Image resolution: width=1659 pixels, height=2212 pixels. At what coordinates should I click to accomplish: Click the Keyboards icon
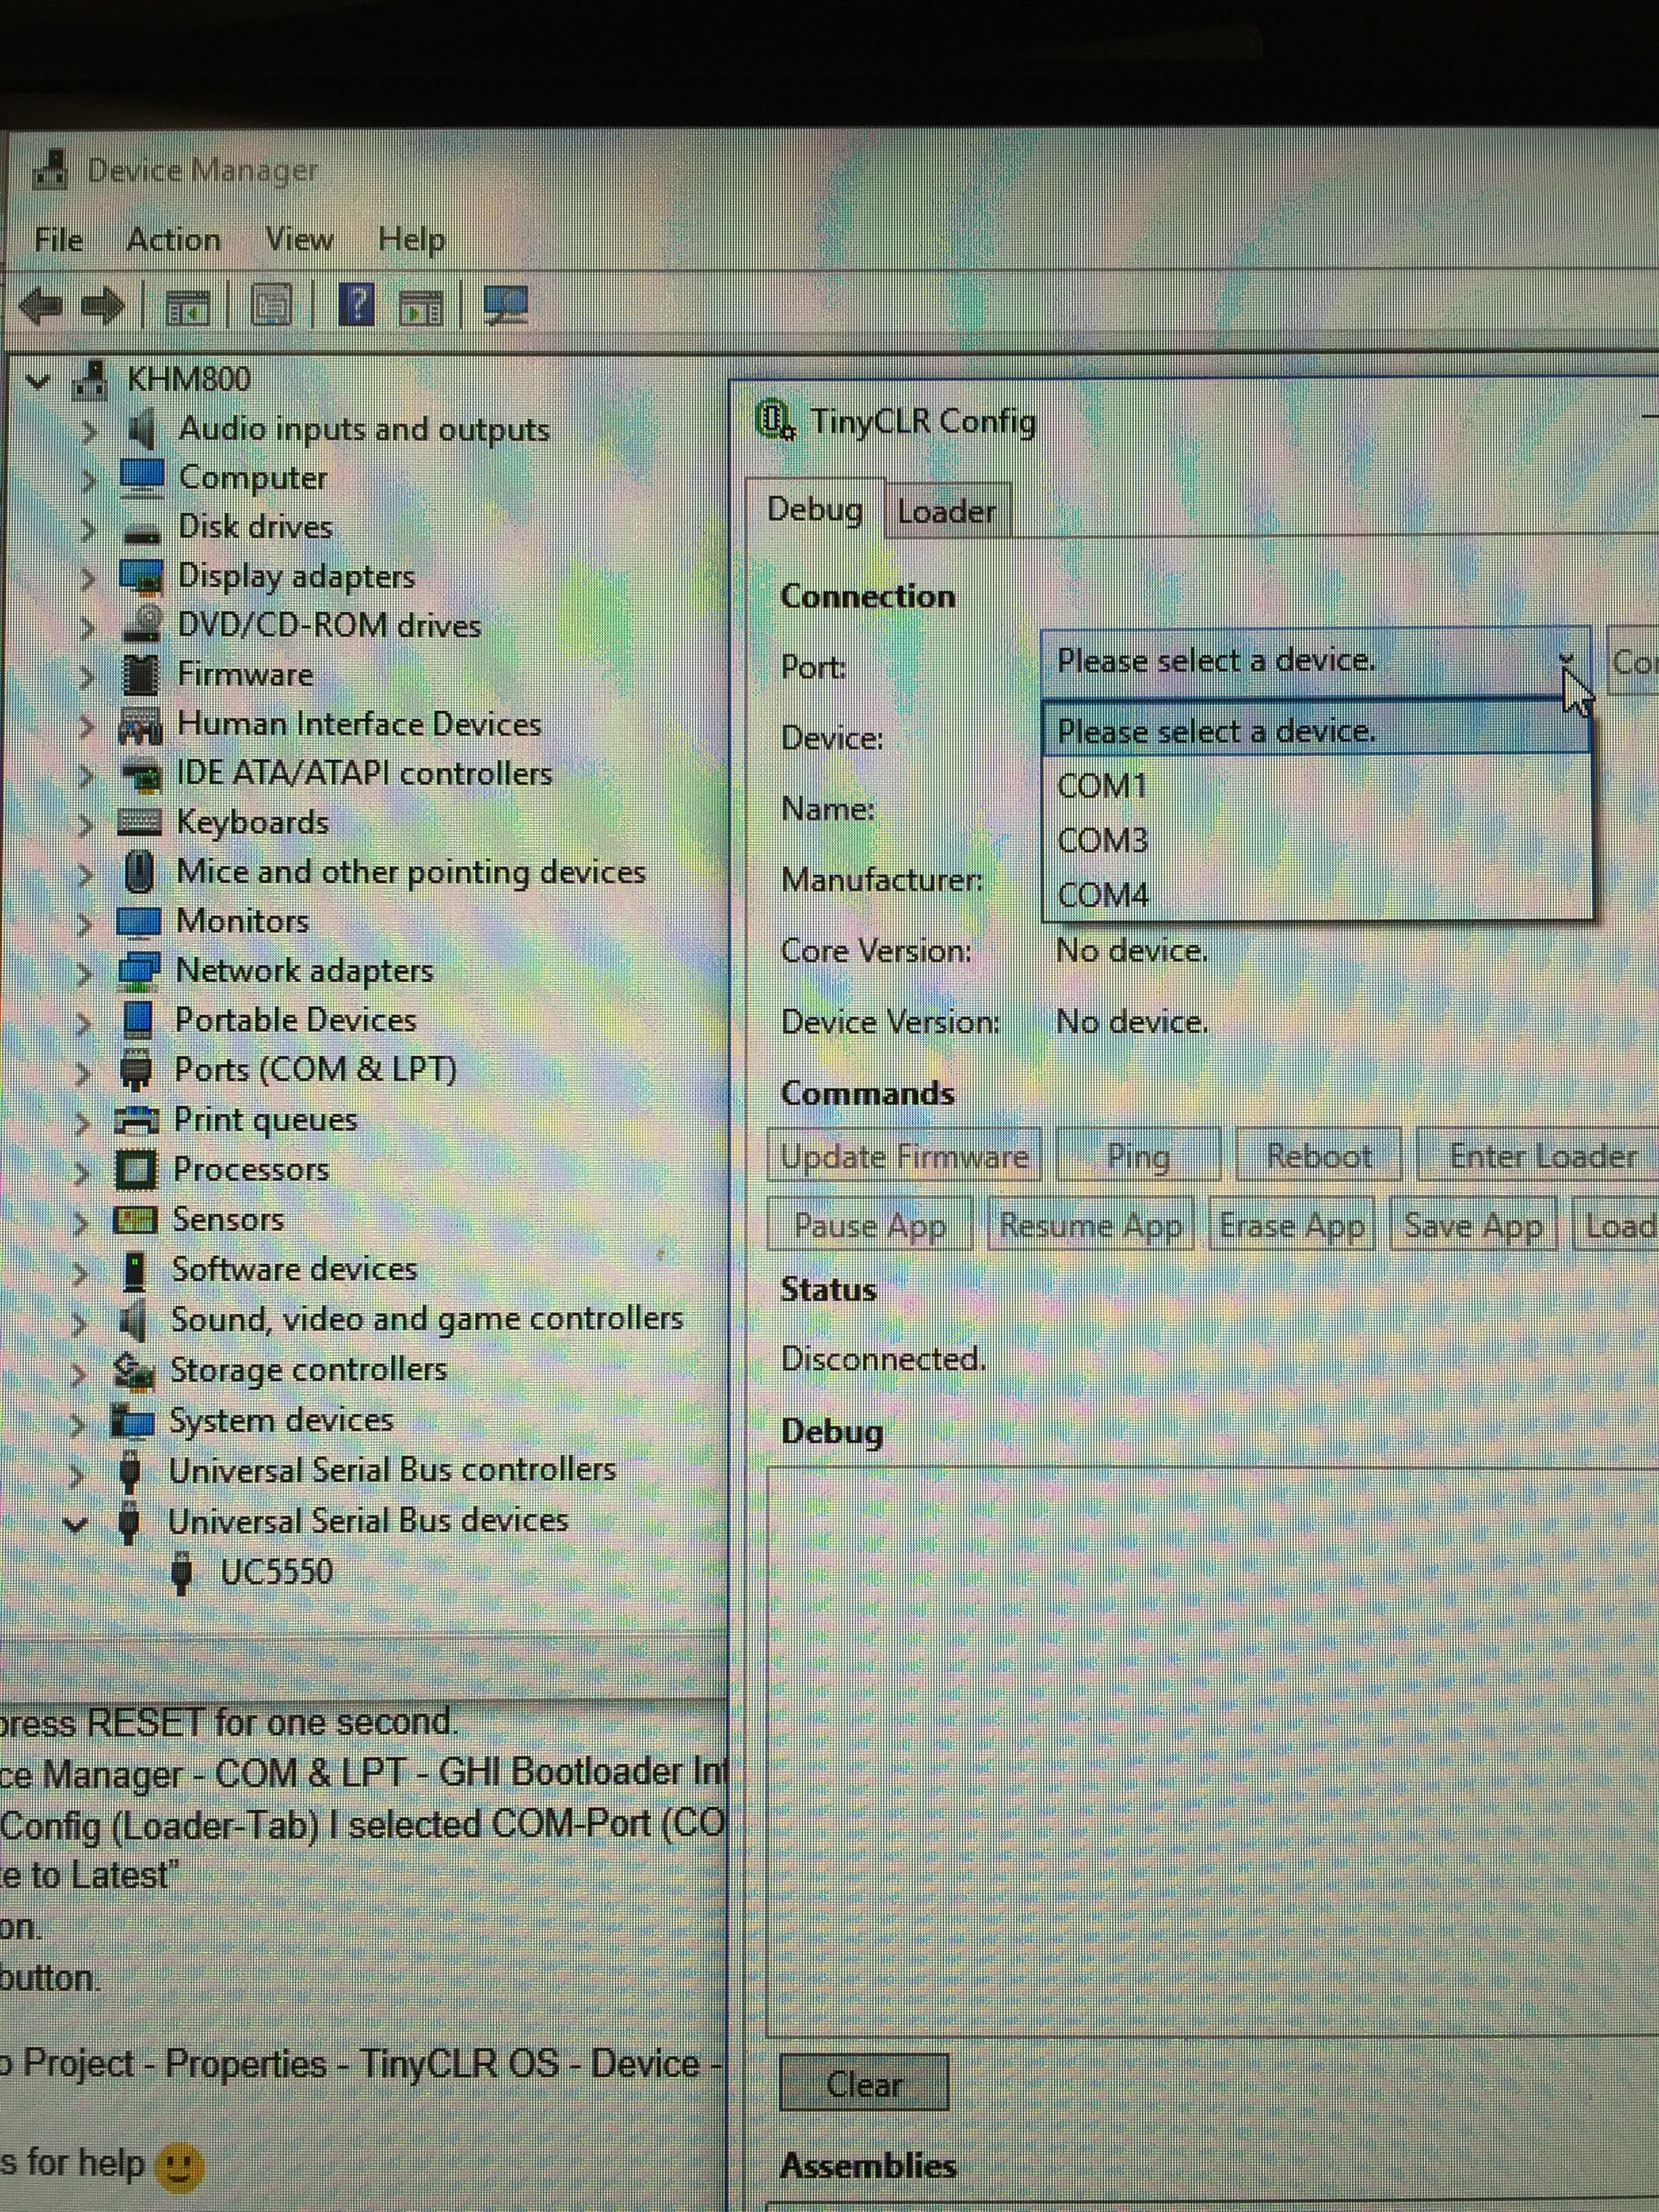coord(139,822)
